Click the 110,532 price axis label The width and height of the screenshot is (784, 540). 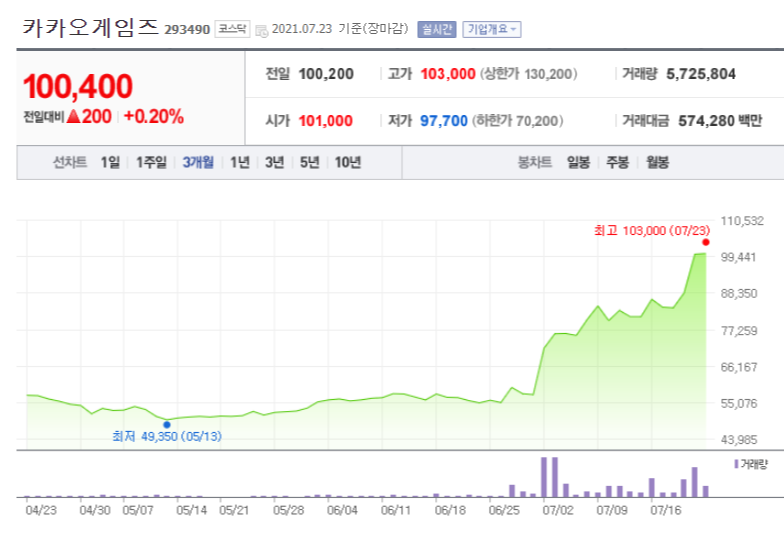[742, 221]
